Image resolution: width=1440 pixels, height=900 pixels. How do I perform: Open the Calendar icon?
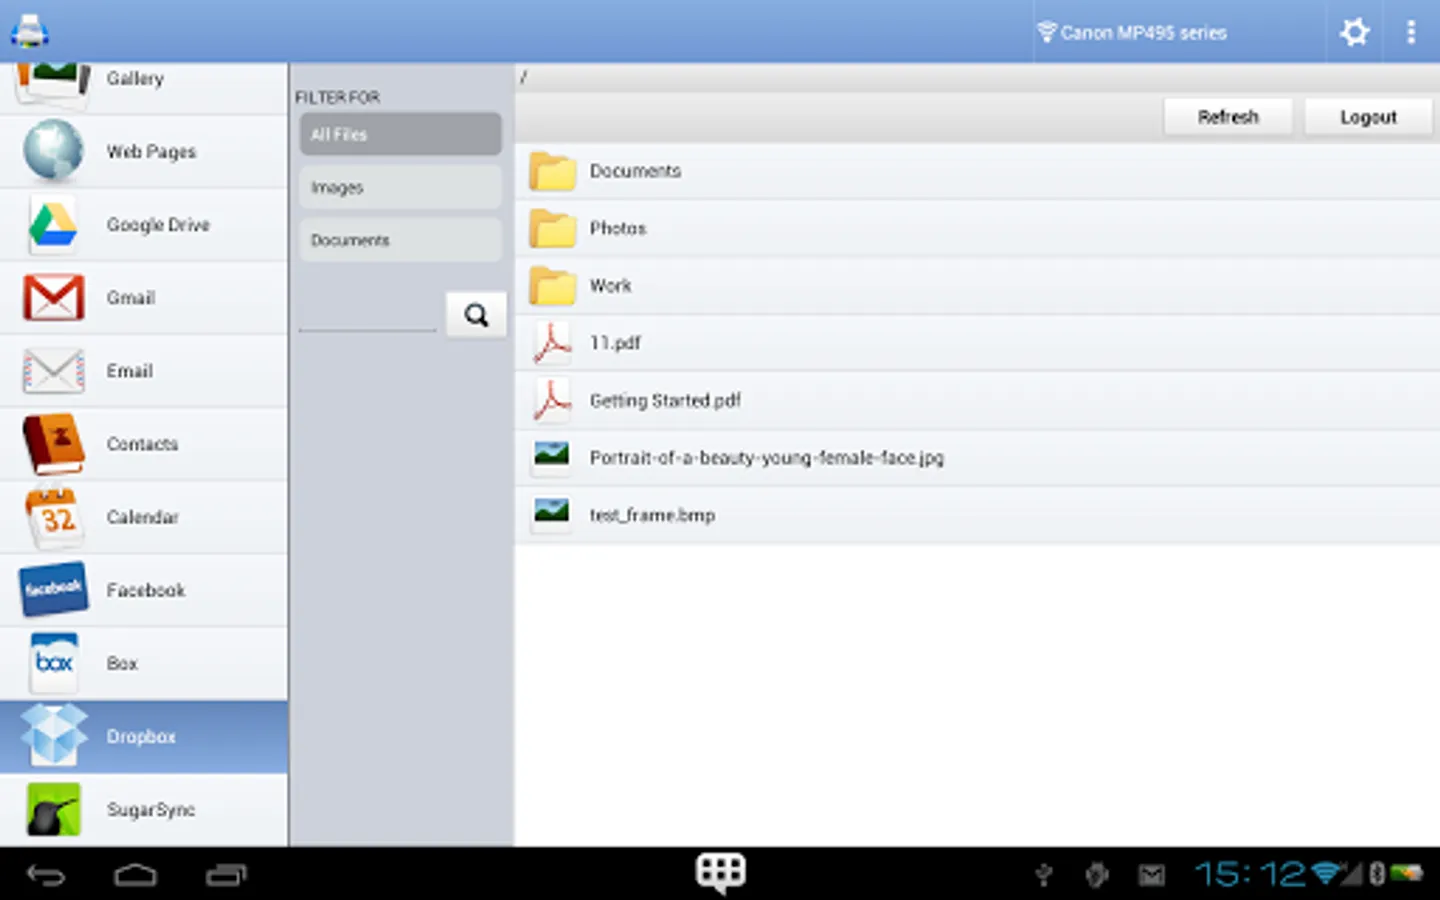[55, 518]
